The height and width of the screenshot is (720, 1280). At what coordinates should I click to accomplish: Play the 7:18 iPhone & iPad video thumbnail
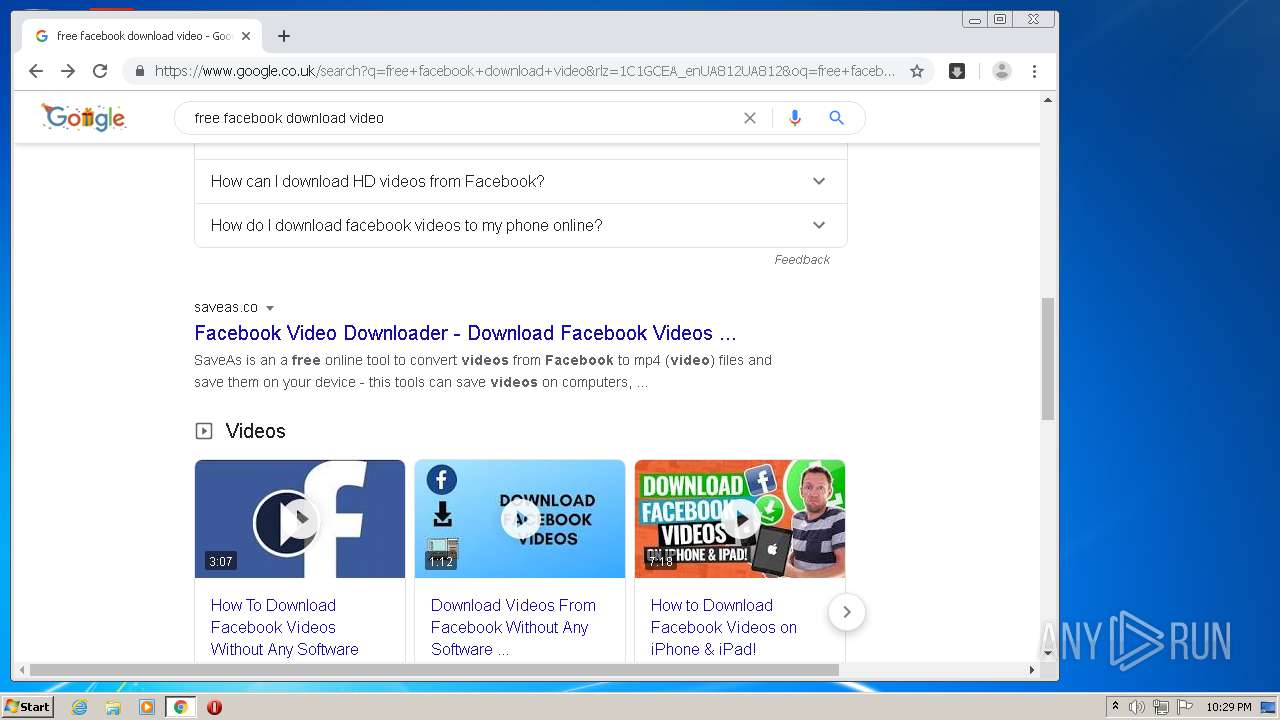740,519
